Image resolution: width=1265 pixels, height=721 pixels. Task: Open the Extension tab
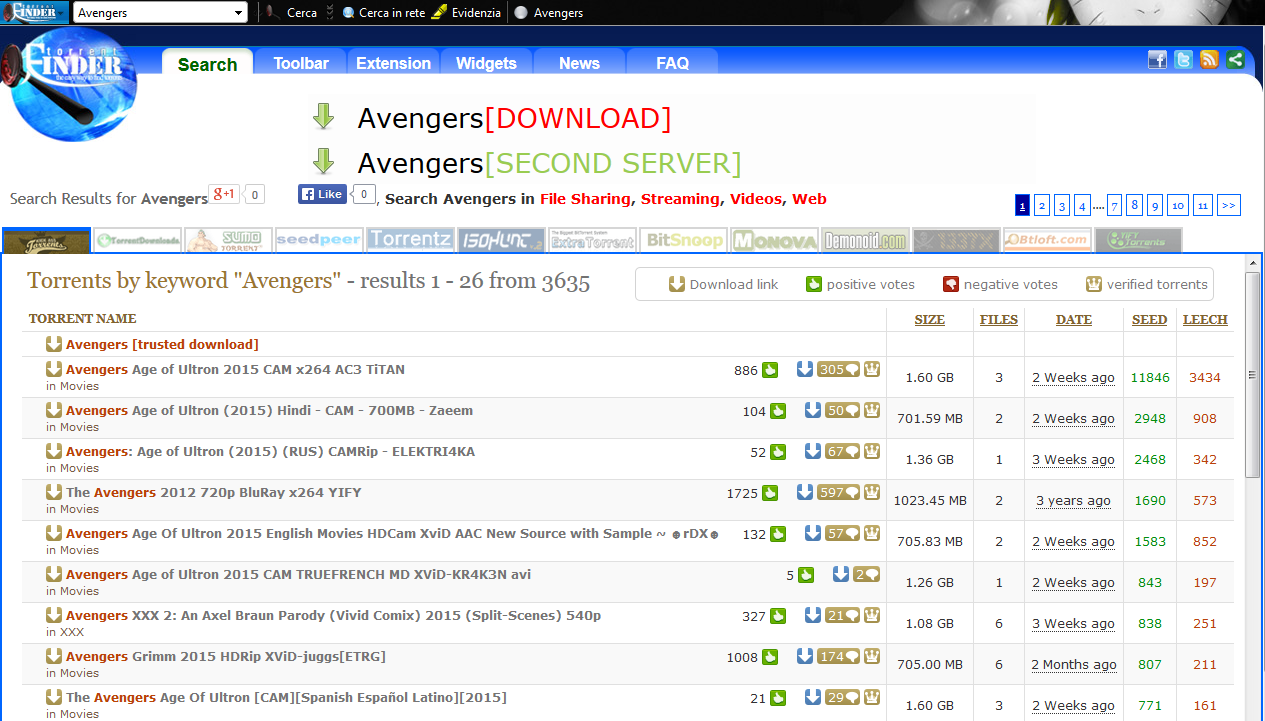point(393,62)
